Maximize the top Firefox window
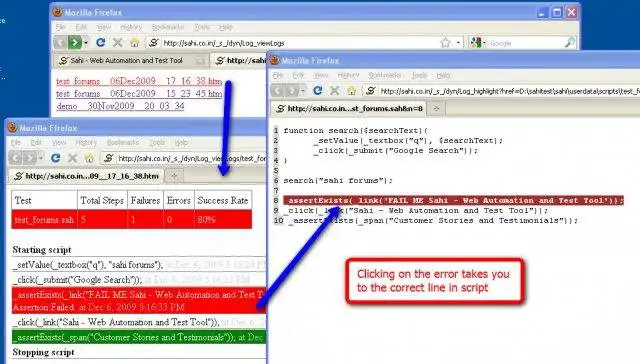 (x=557, y=12)
